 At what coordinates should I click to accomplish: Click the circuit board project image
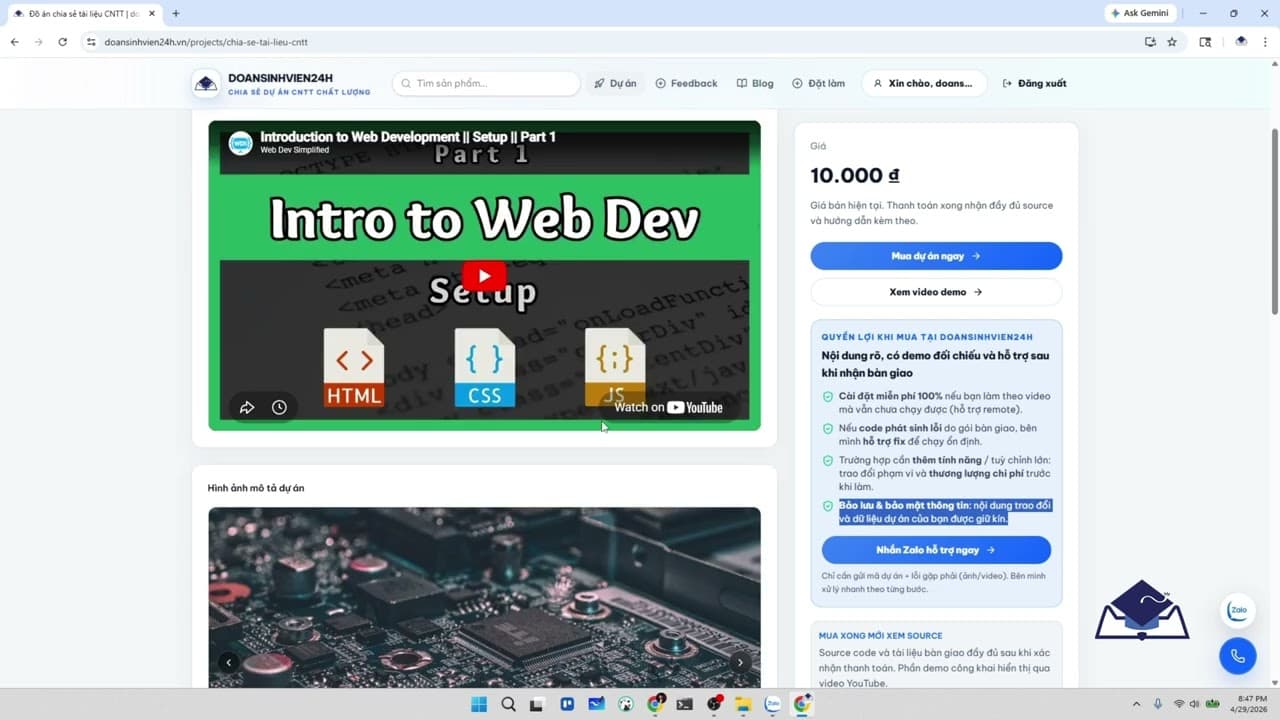point(484,597)
